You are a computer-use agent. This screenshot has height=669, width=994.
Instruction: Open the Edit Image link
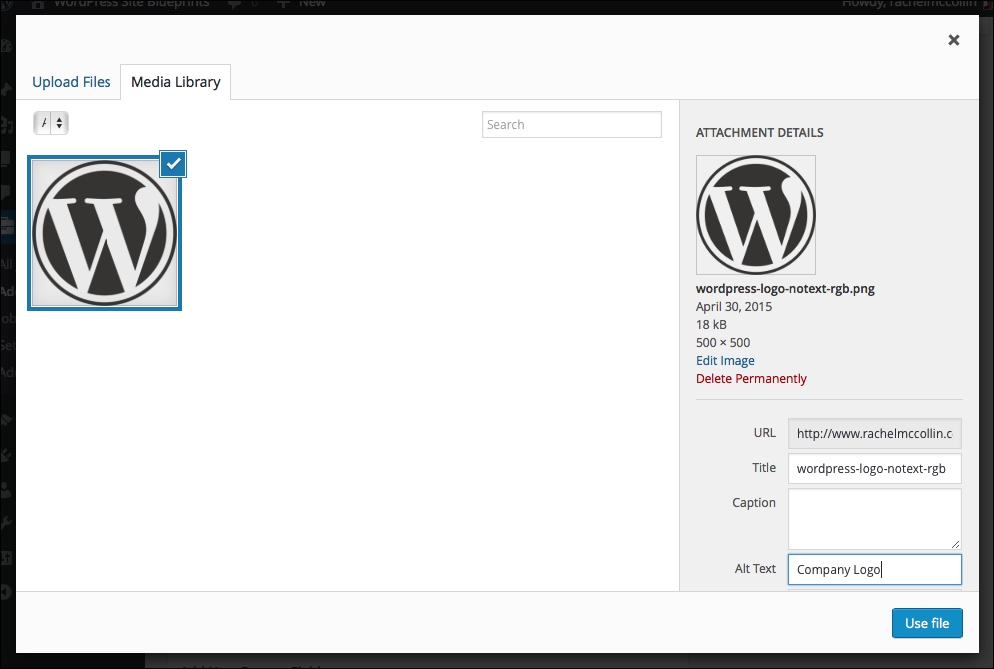pos(725,360)
